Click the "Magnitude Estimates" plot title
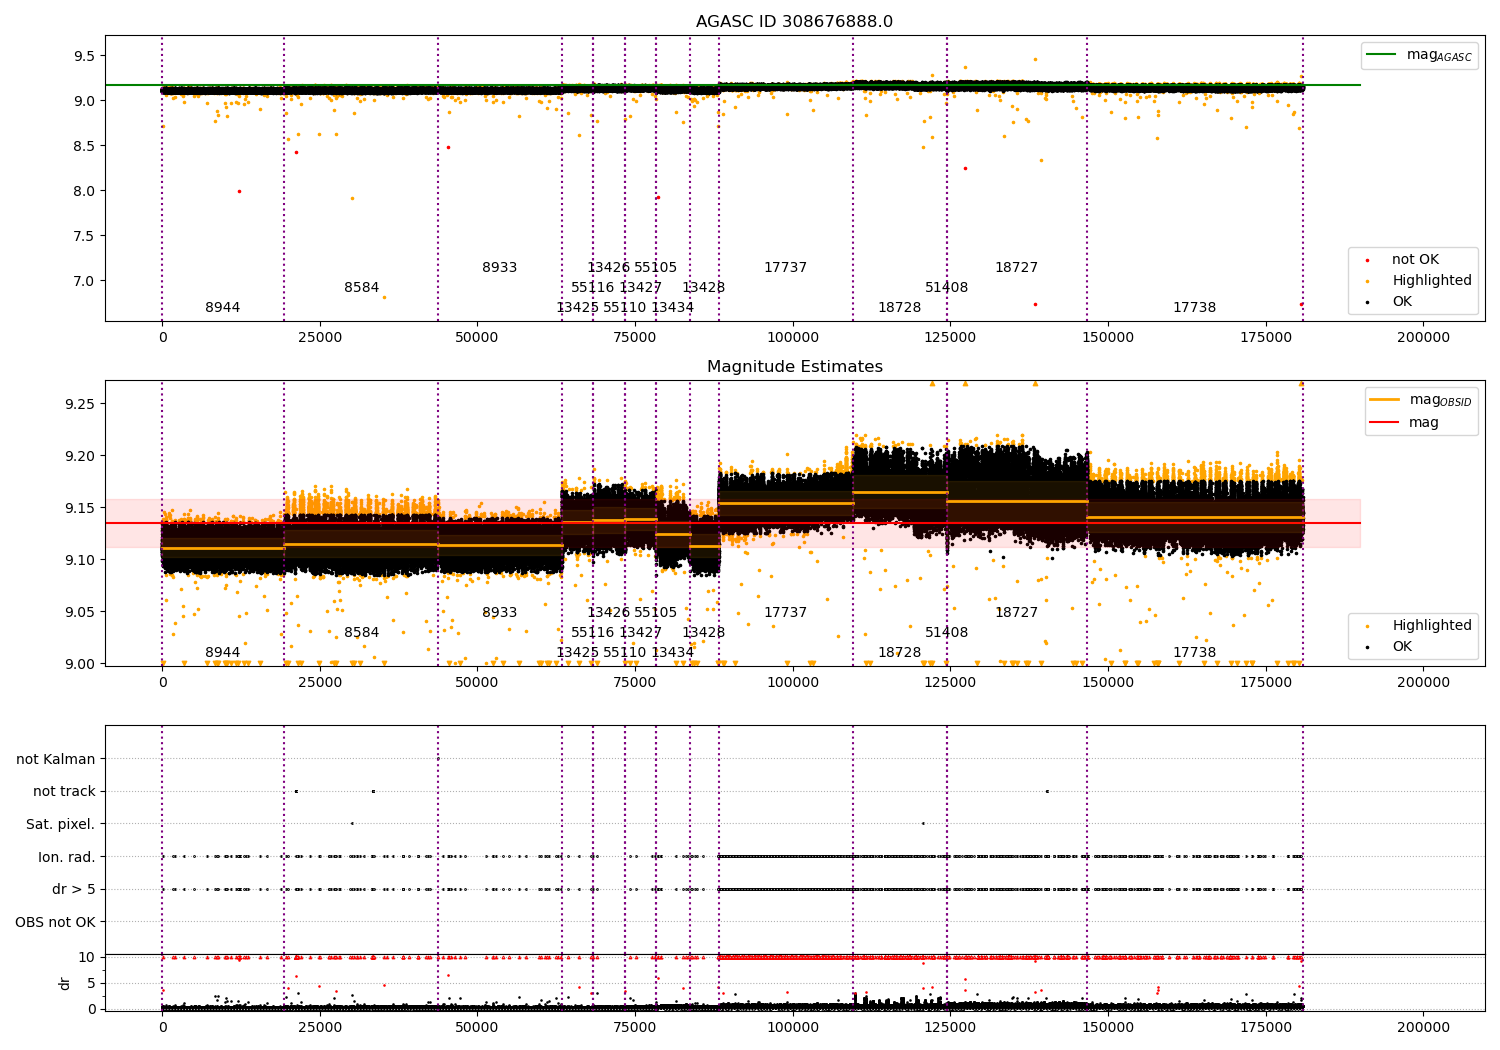The height and width of the screenshot is (1050, 1500). coord(795,367)
